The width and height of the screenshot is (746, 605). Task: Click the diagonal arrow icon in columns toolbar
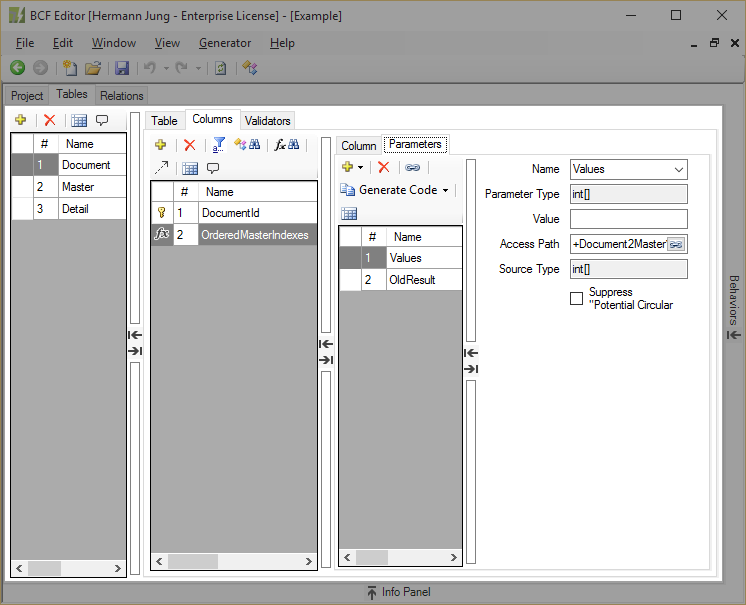tap(161, 167)
